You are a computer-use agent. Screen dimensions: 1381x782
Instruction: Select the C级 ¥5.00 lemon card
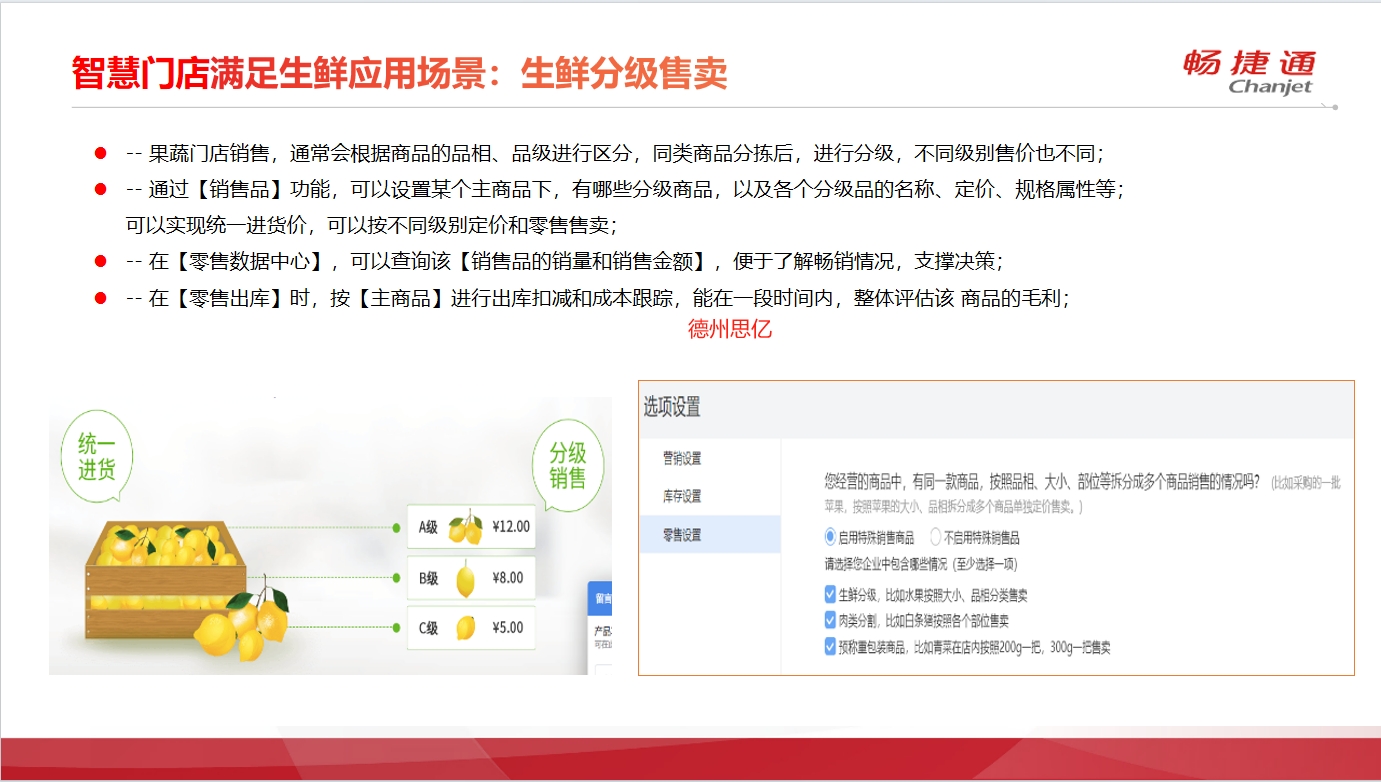(471, 628)
